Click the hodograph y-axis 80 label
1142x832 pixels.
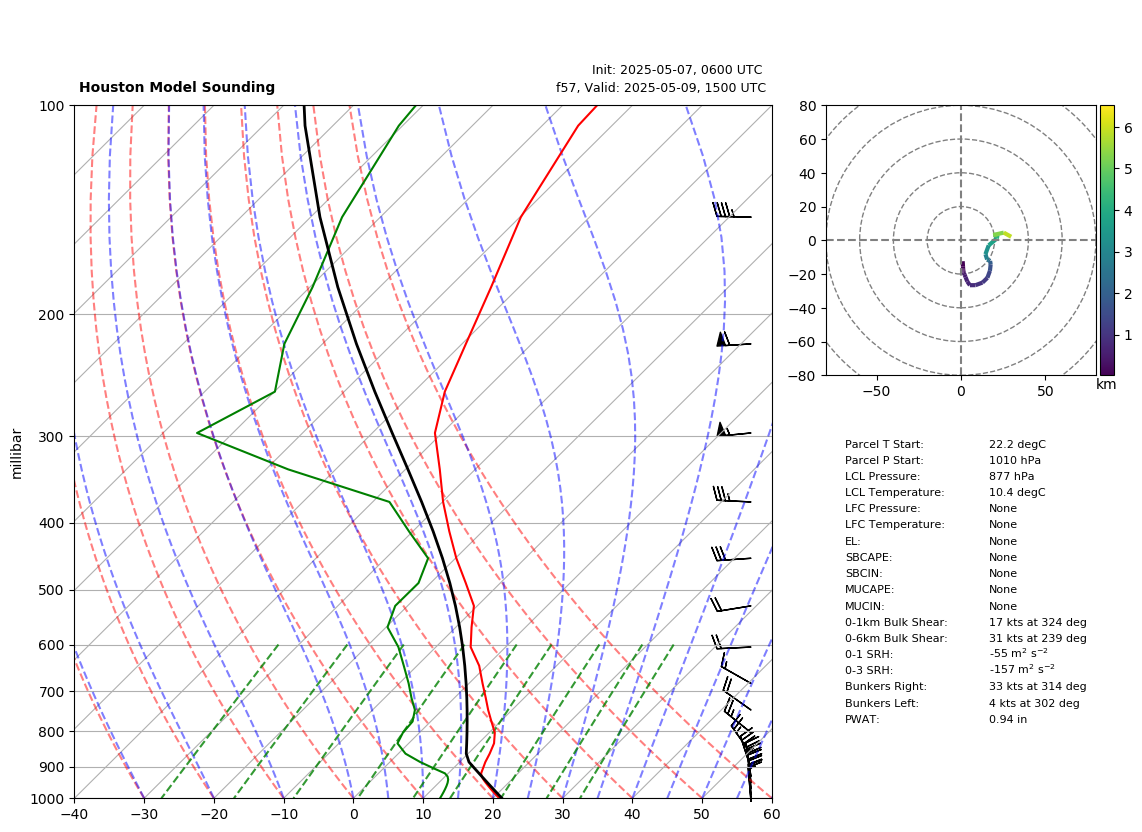(x=808, y=106)
